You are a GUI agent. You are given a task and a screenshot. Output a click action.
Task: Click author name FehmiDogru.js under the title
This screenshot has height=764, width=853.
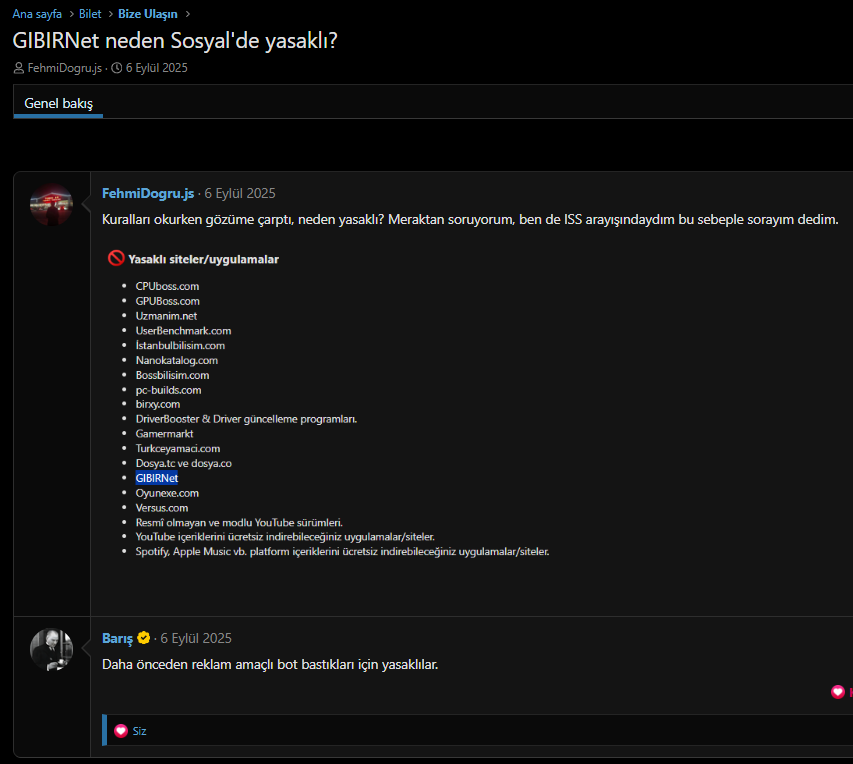pyautogui.click(x=64, y=68)
